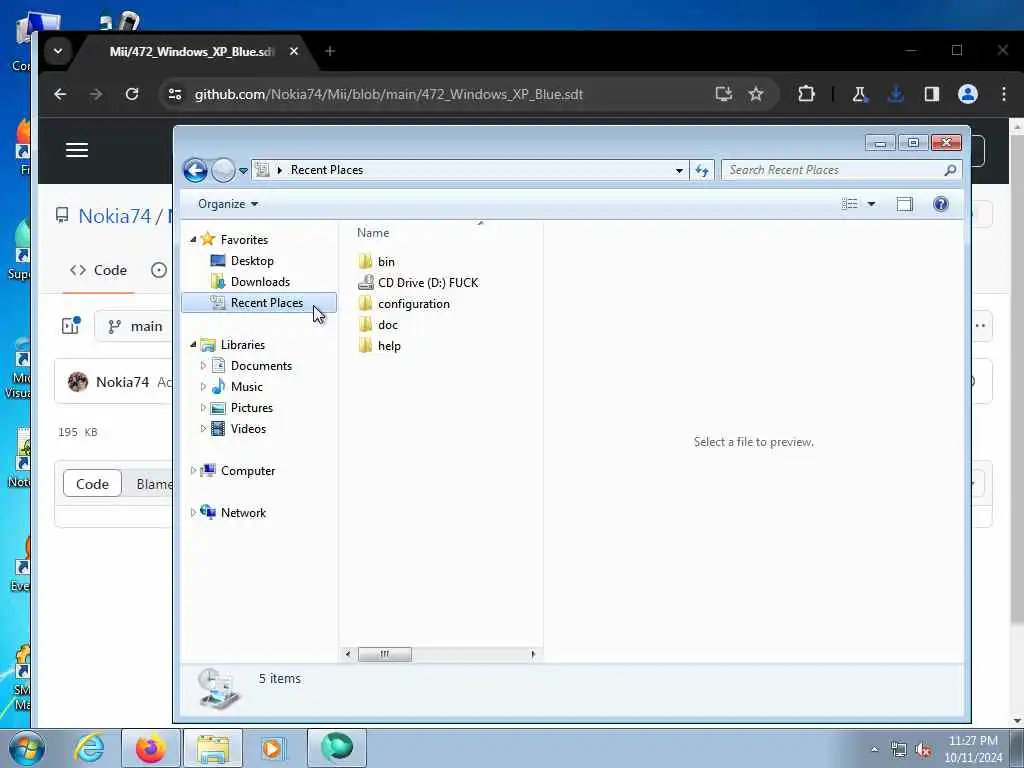This screenshot has height=768, width=1024.
Task: Reload the GitHub page in Chrome
Action: (132, 94)
